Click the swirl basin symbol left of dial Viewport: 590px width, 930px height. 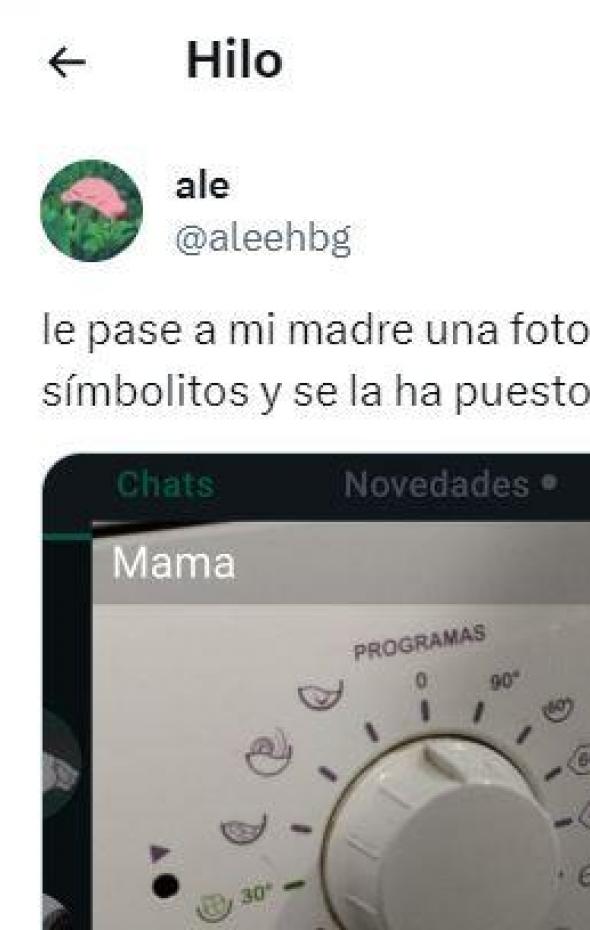269,751
